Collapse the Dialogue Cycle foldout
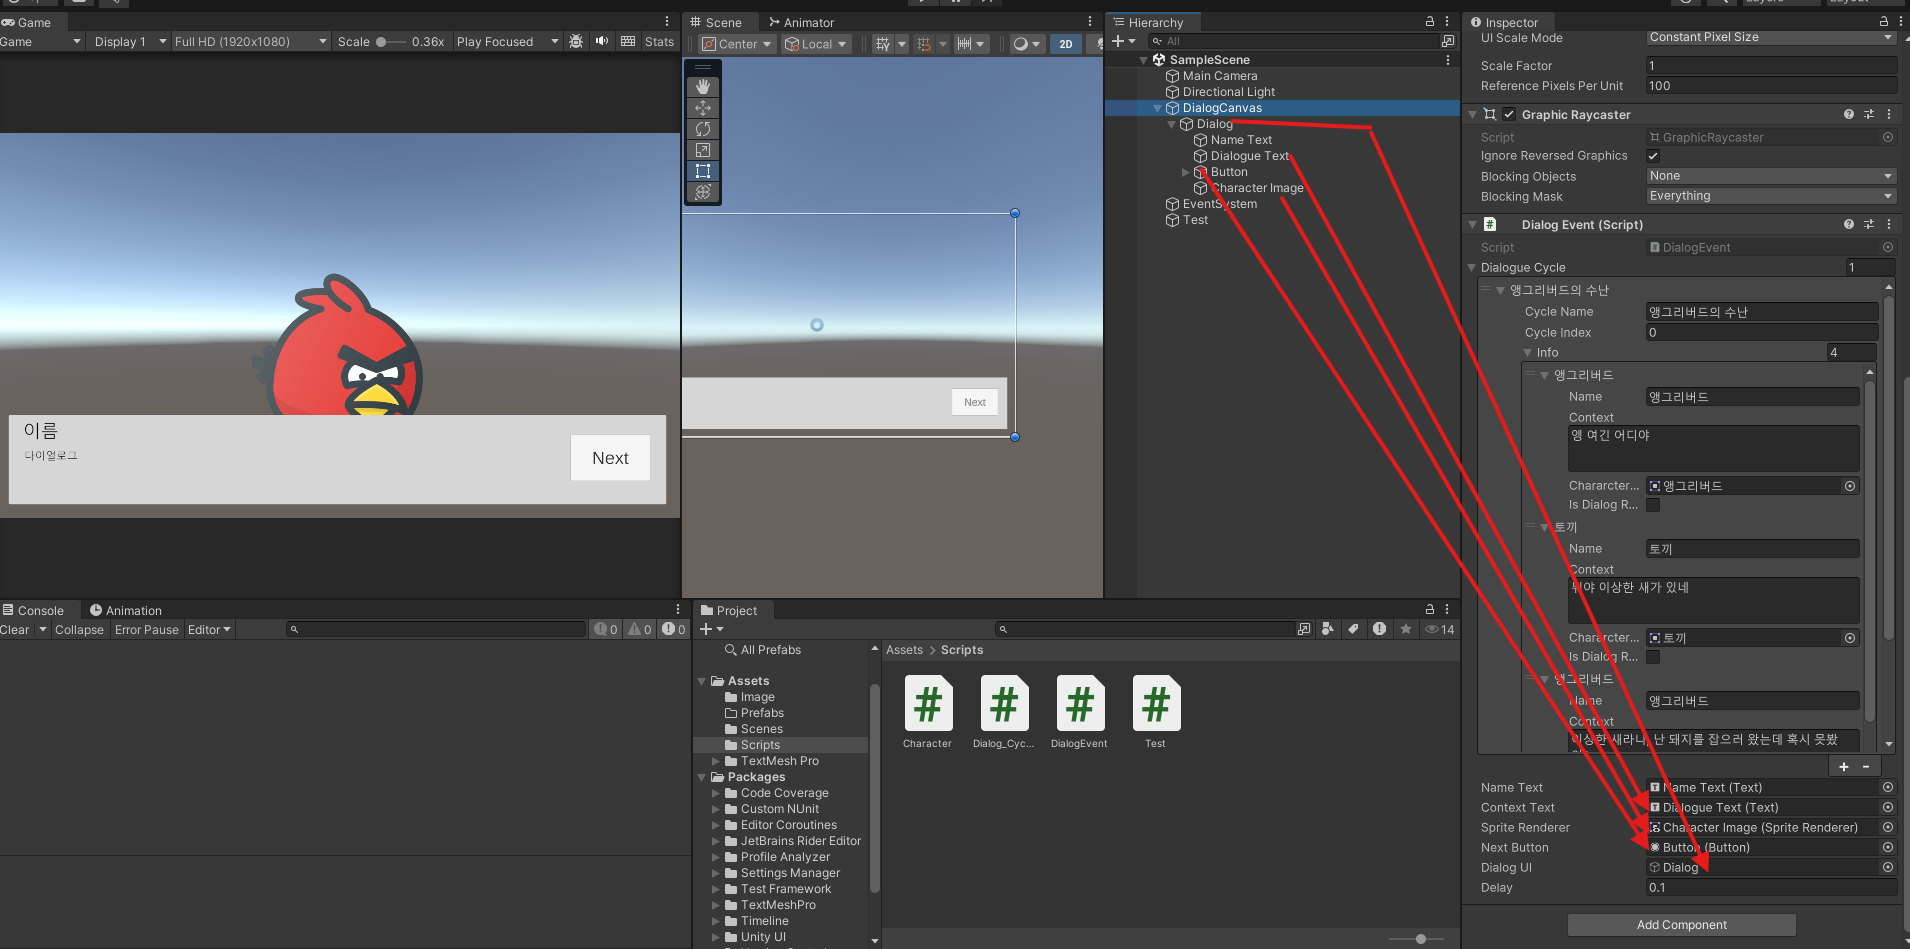 [x=1472, y=268]
